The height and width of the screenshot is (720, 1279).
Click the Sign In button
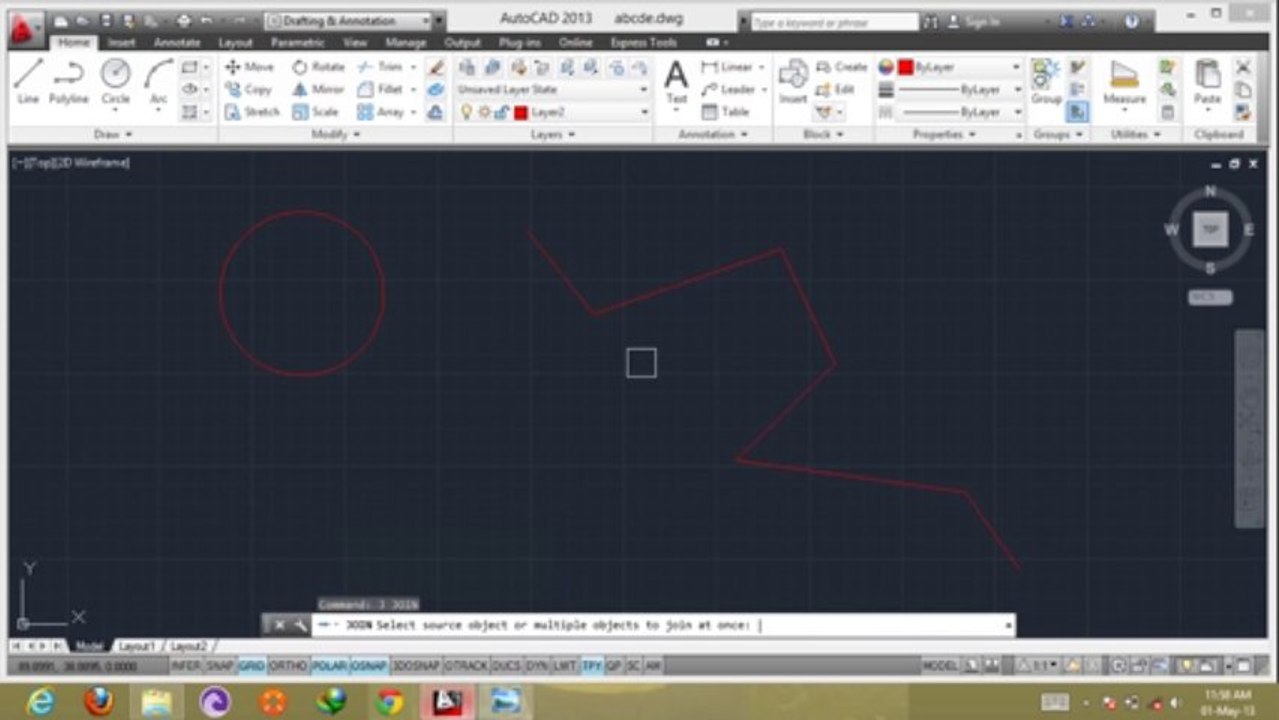[x=973, y=21]
